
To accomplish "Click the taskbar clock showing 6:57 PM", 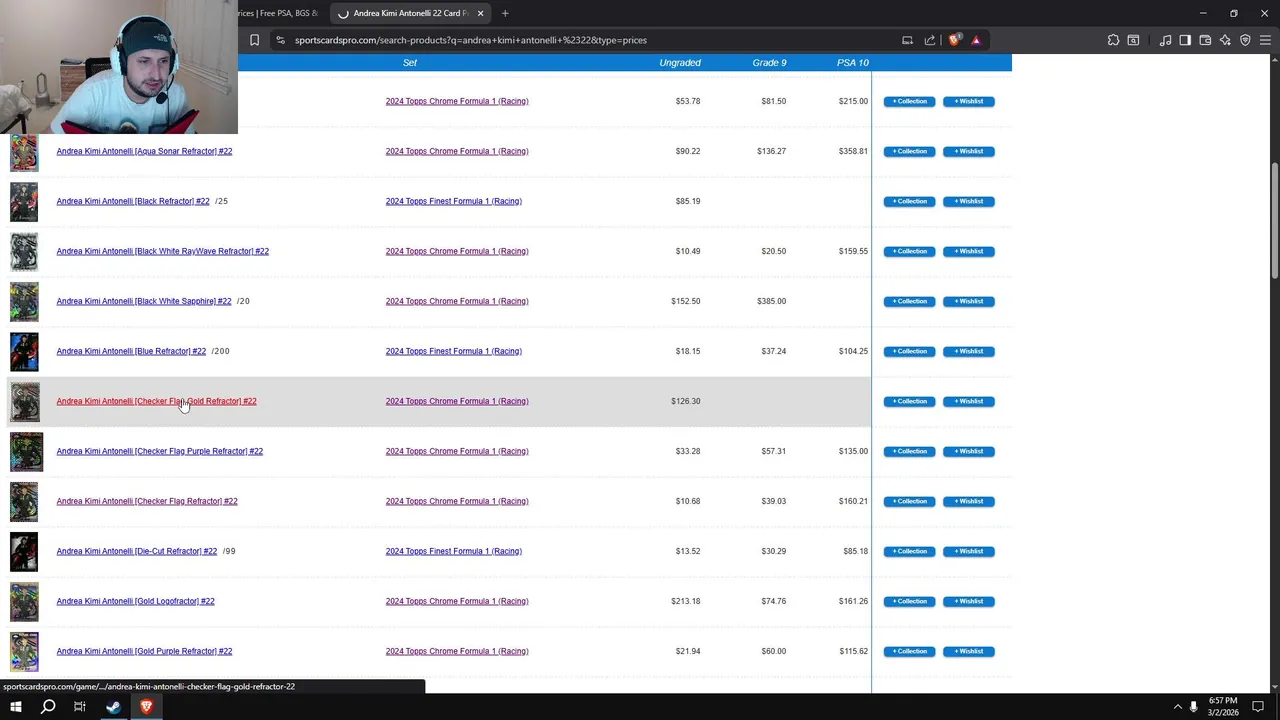I will (x=1222, y=707).
